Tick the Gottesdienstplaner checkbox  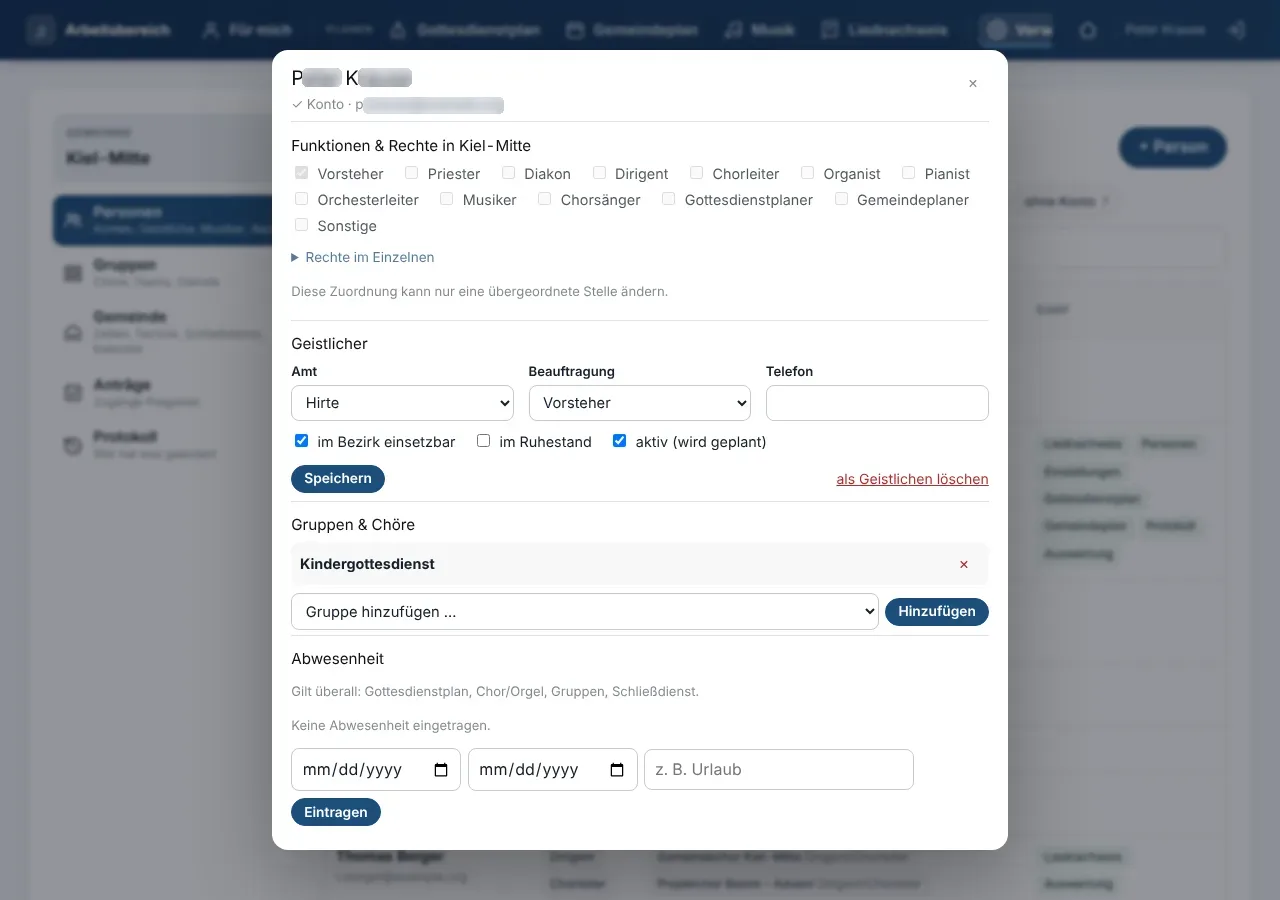click(668, 199)
